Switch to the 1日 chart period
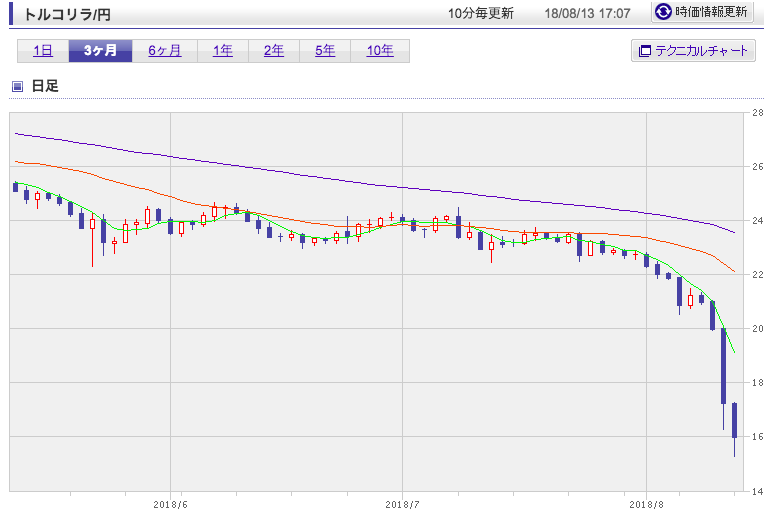 (x=43, y=51)
